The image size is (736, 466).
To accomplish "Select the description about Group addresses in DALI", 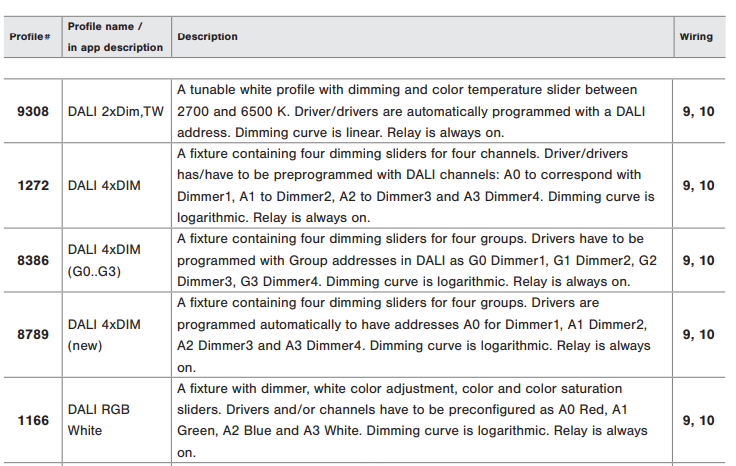I will click(417, 260).
